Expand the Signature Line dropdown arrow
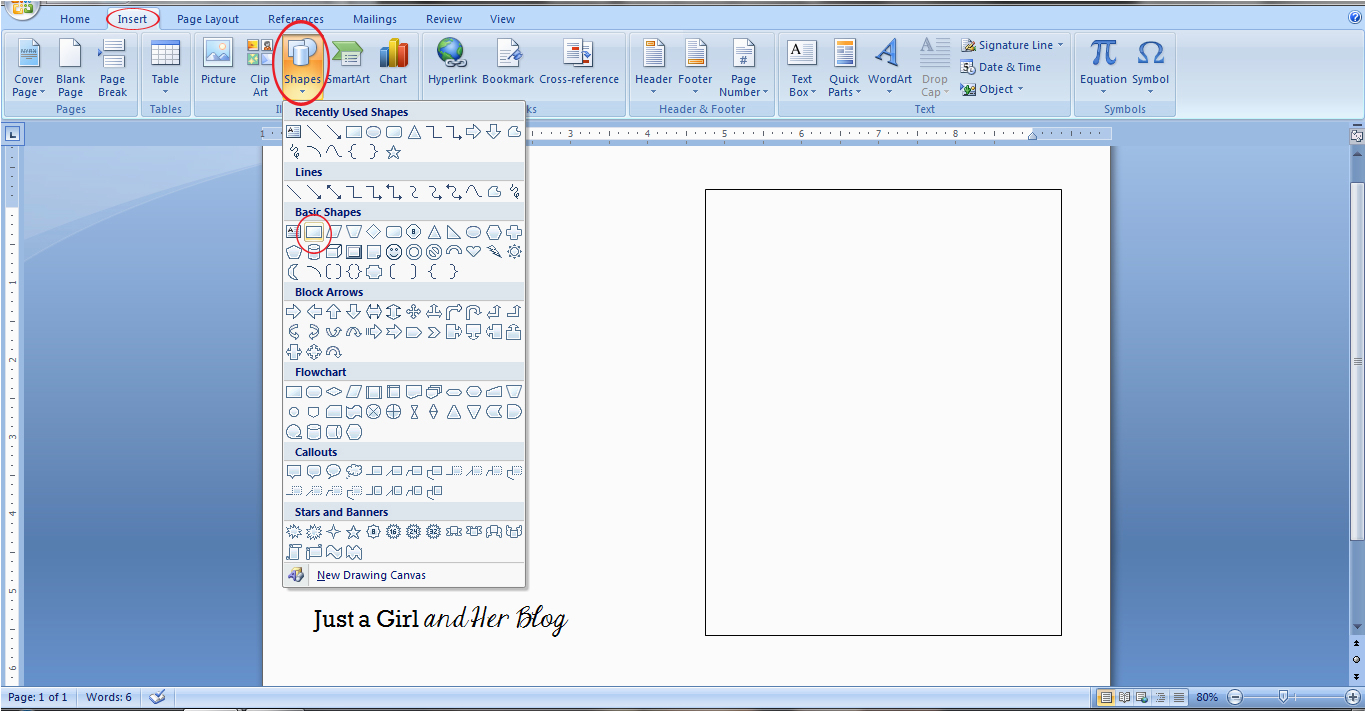The width and height of the screenshot is (1366, 712). coord(1060,45)
